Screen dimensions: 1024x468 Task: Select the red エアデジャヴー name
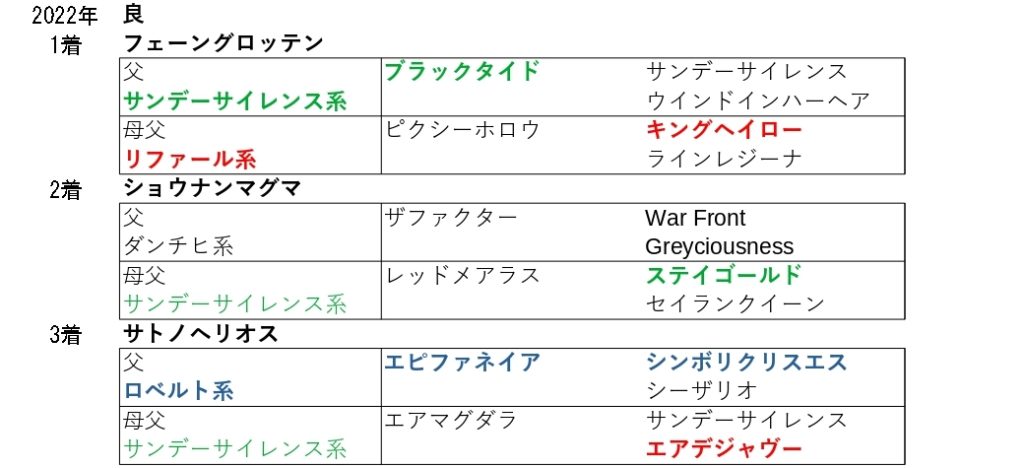(724, 449)
